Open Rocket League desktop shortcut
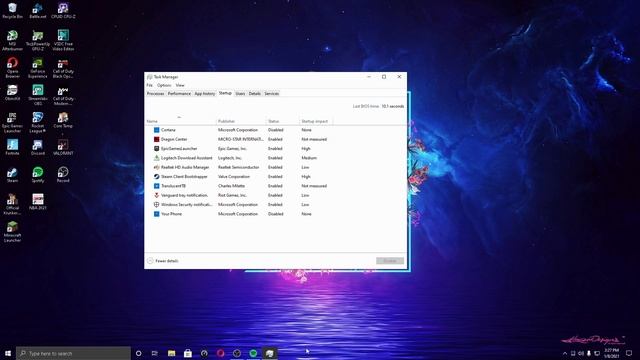The height and width of the screenshot is (360, 640). 38,122
